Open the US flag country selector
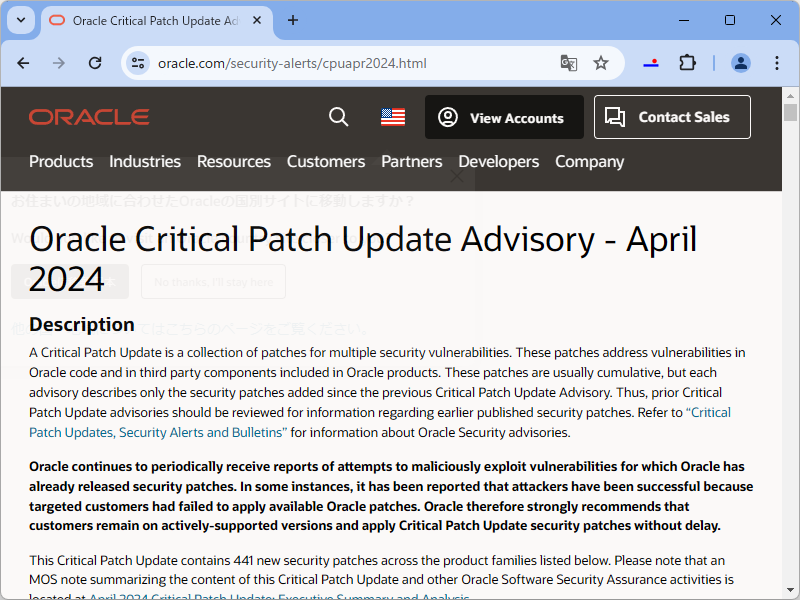Image resolution: width=800 pixels, height=600 pixels. coord(392,116)
